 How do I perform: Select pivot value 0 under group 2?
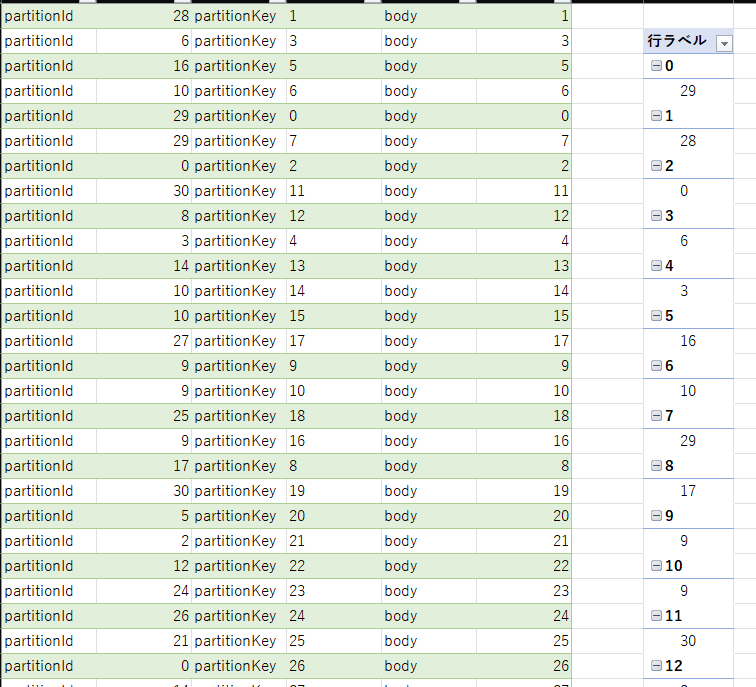688,191
